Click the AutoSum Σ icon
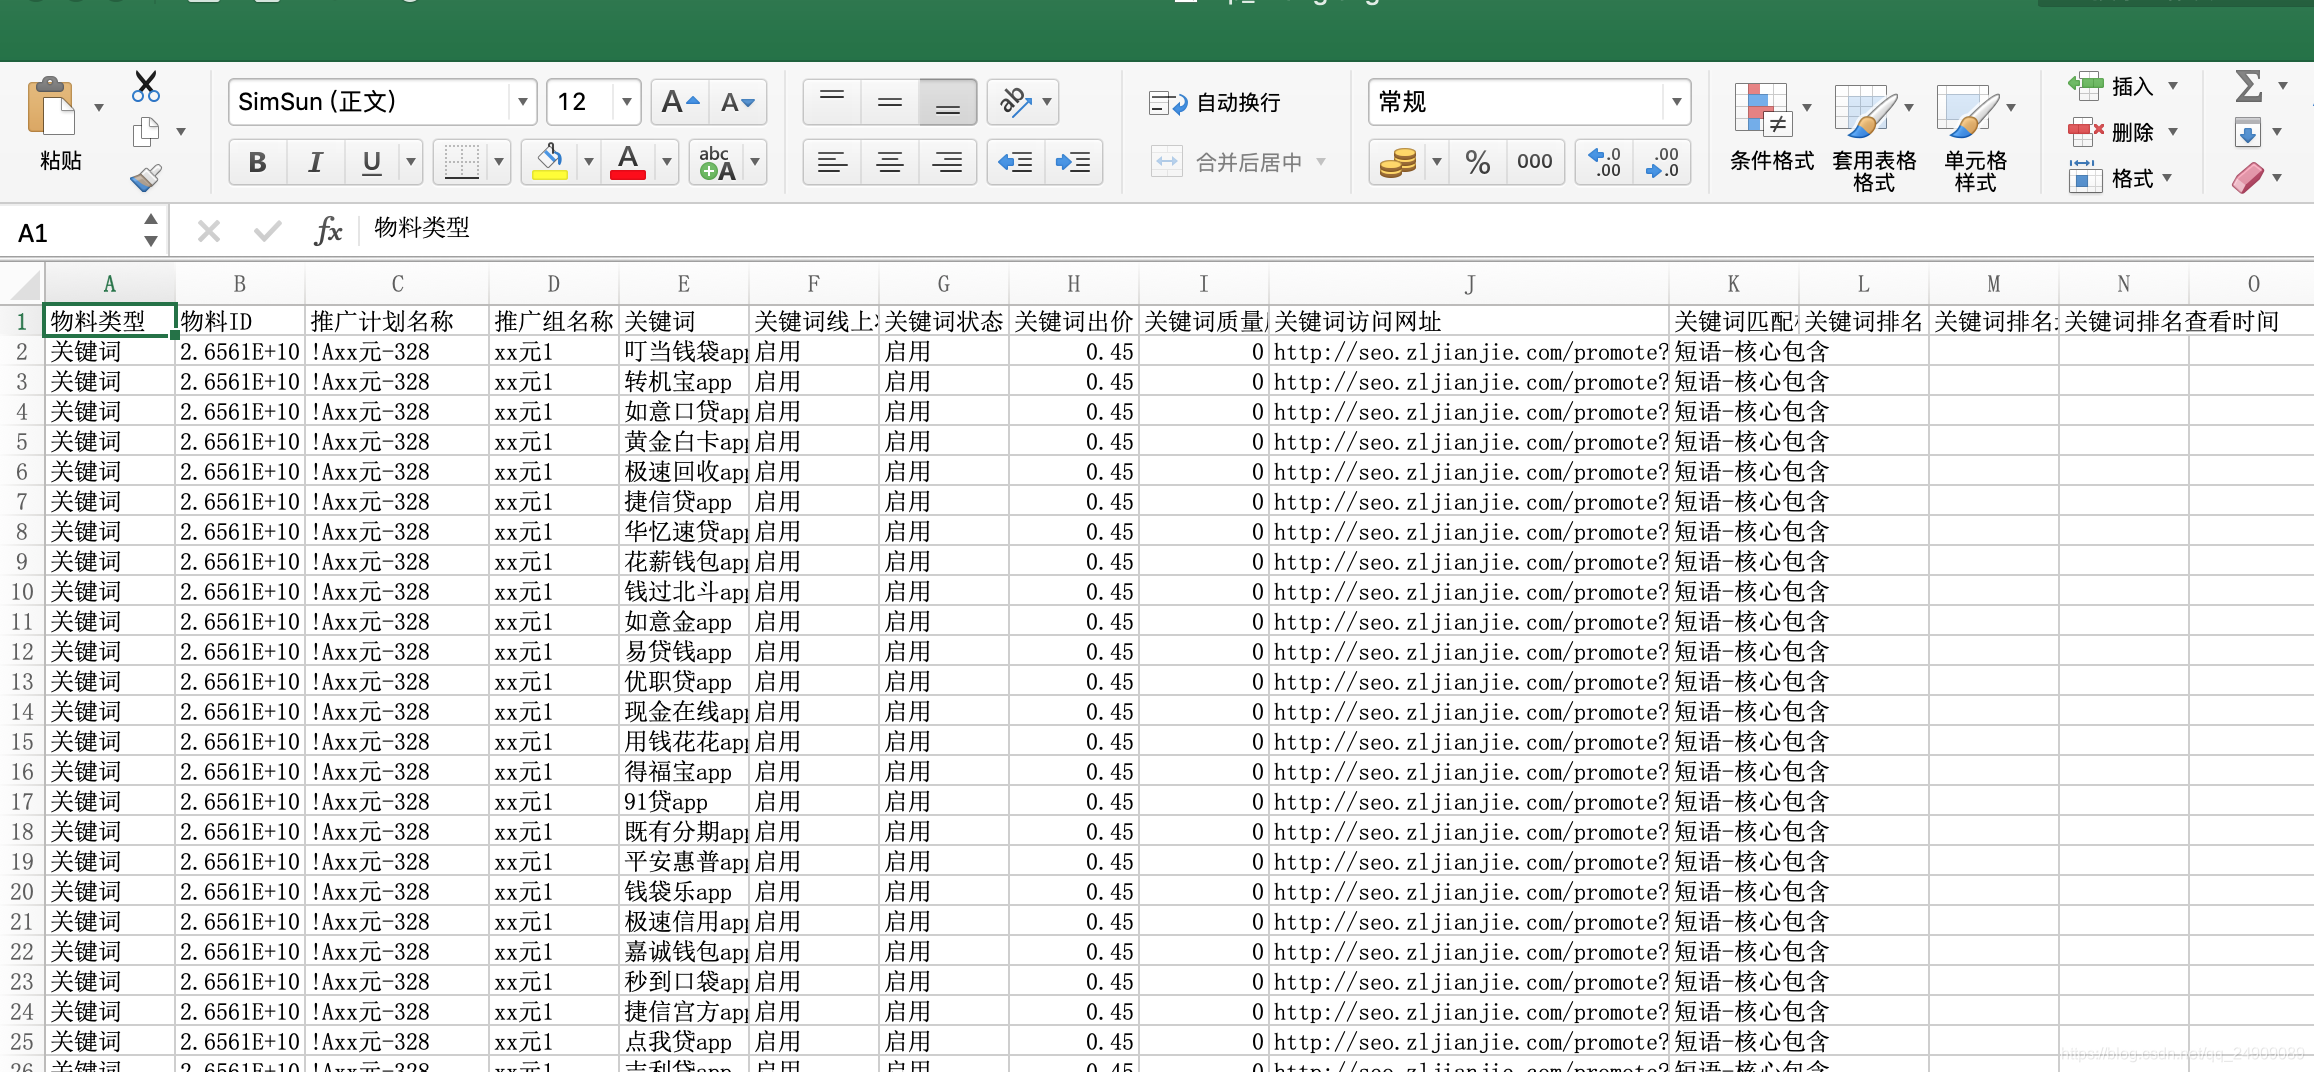2314x1072 pixels. [x=2249, y=86]
